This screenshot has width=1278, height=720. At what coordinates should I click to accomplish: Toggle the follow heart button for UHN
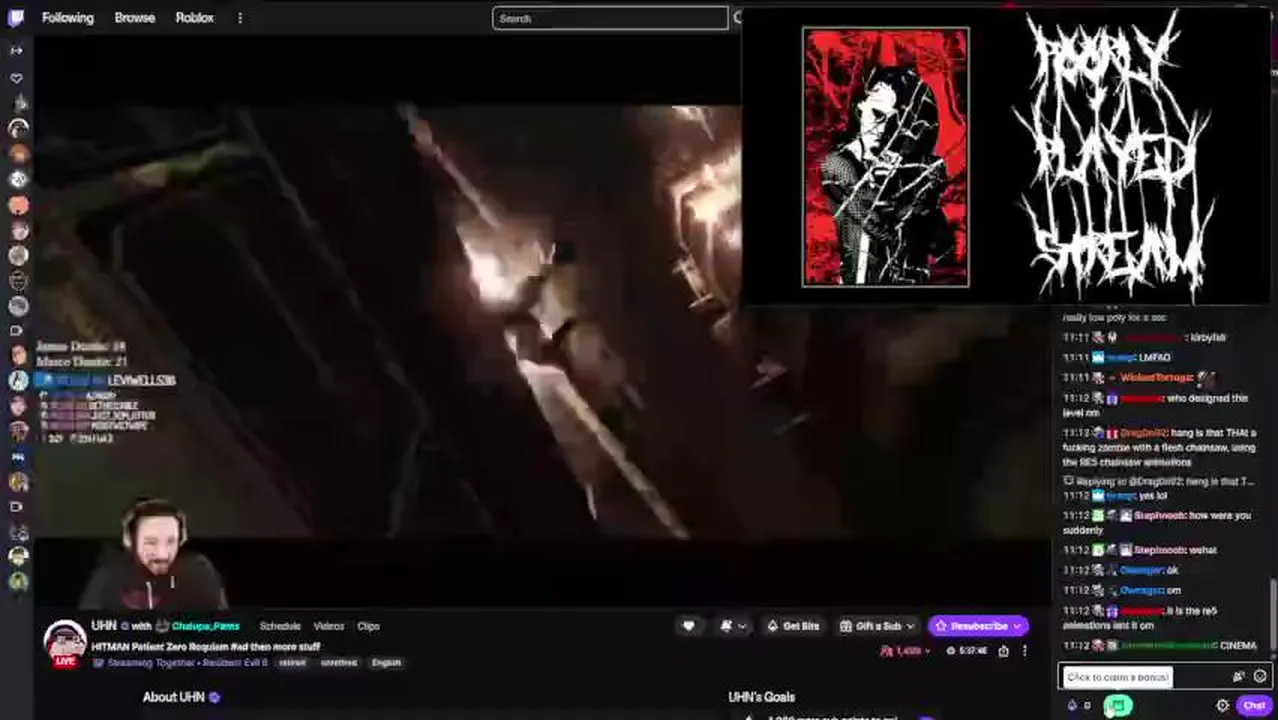click(x=688, y=626)
